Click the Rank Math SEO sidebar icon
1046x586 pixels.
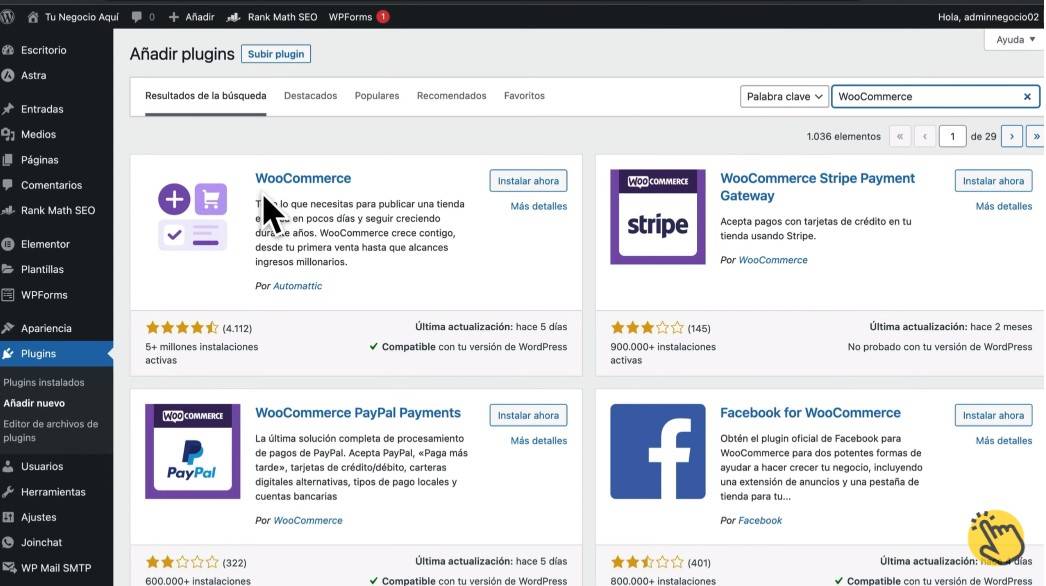pyautogui.click(x=8, y=210)
